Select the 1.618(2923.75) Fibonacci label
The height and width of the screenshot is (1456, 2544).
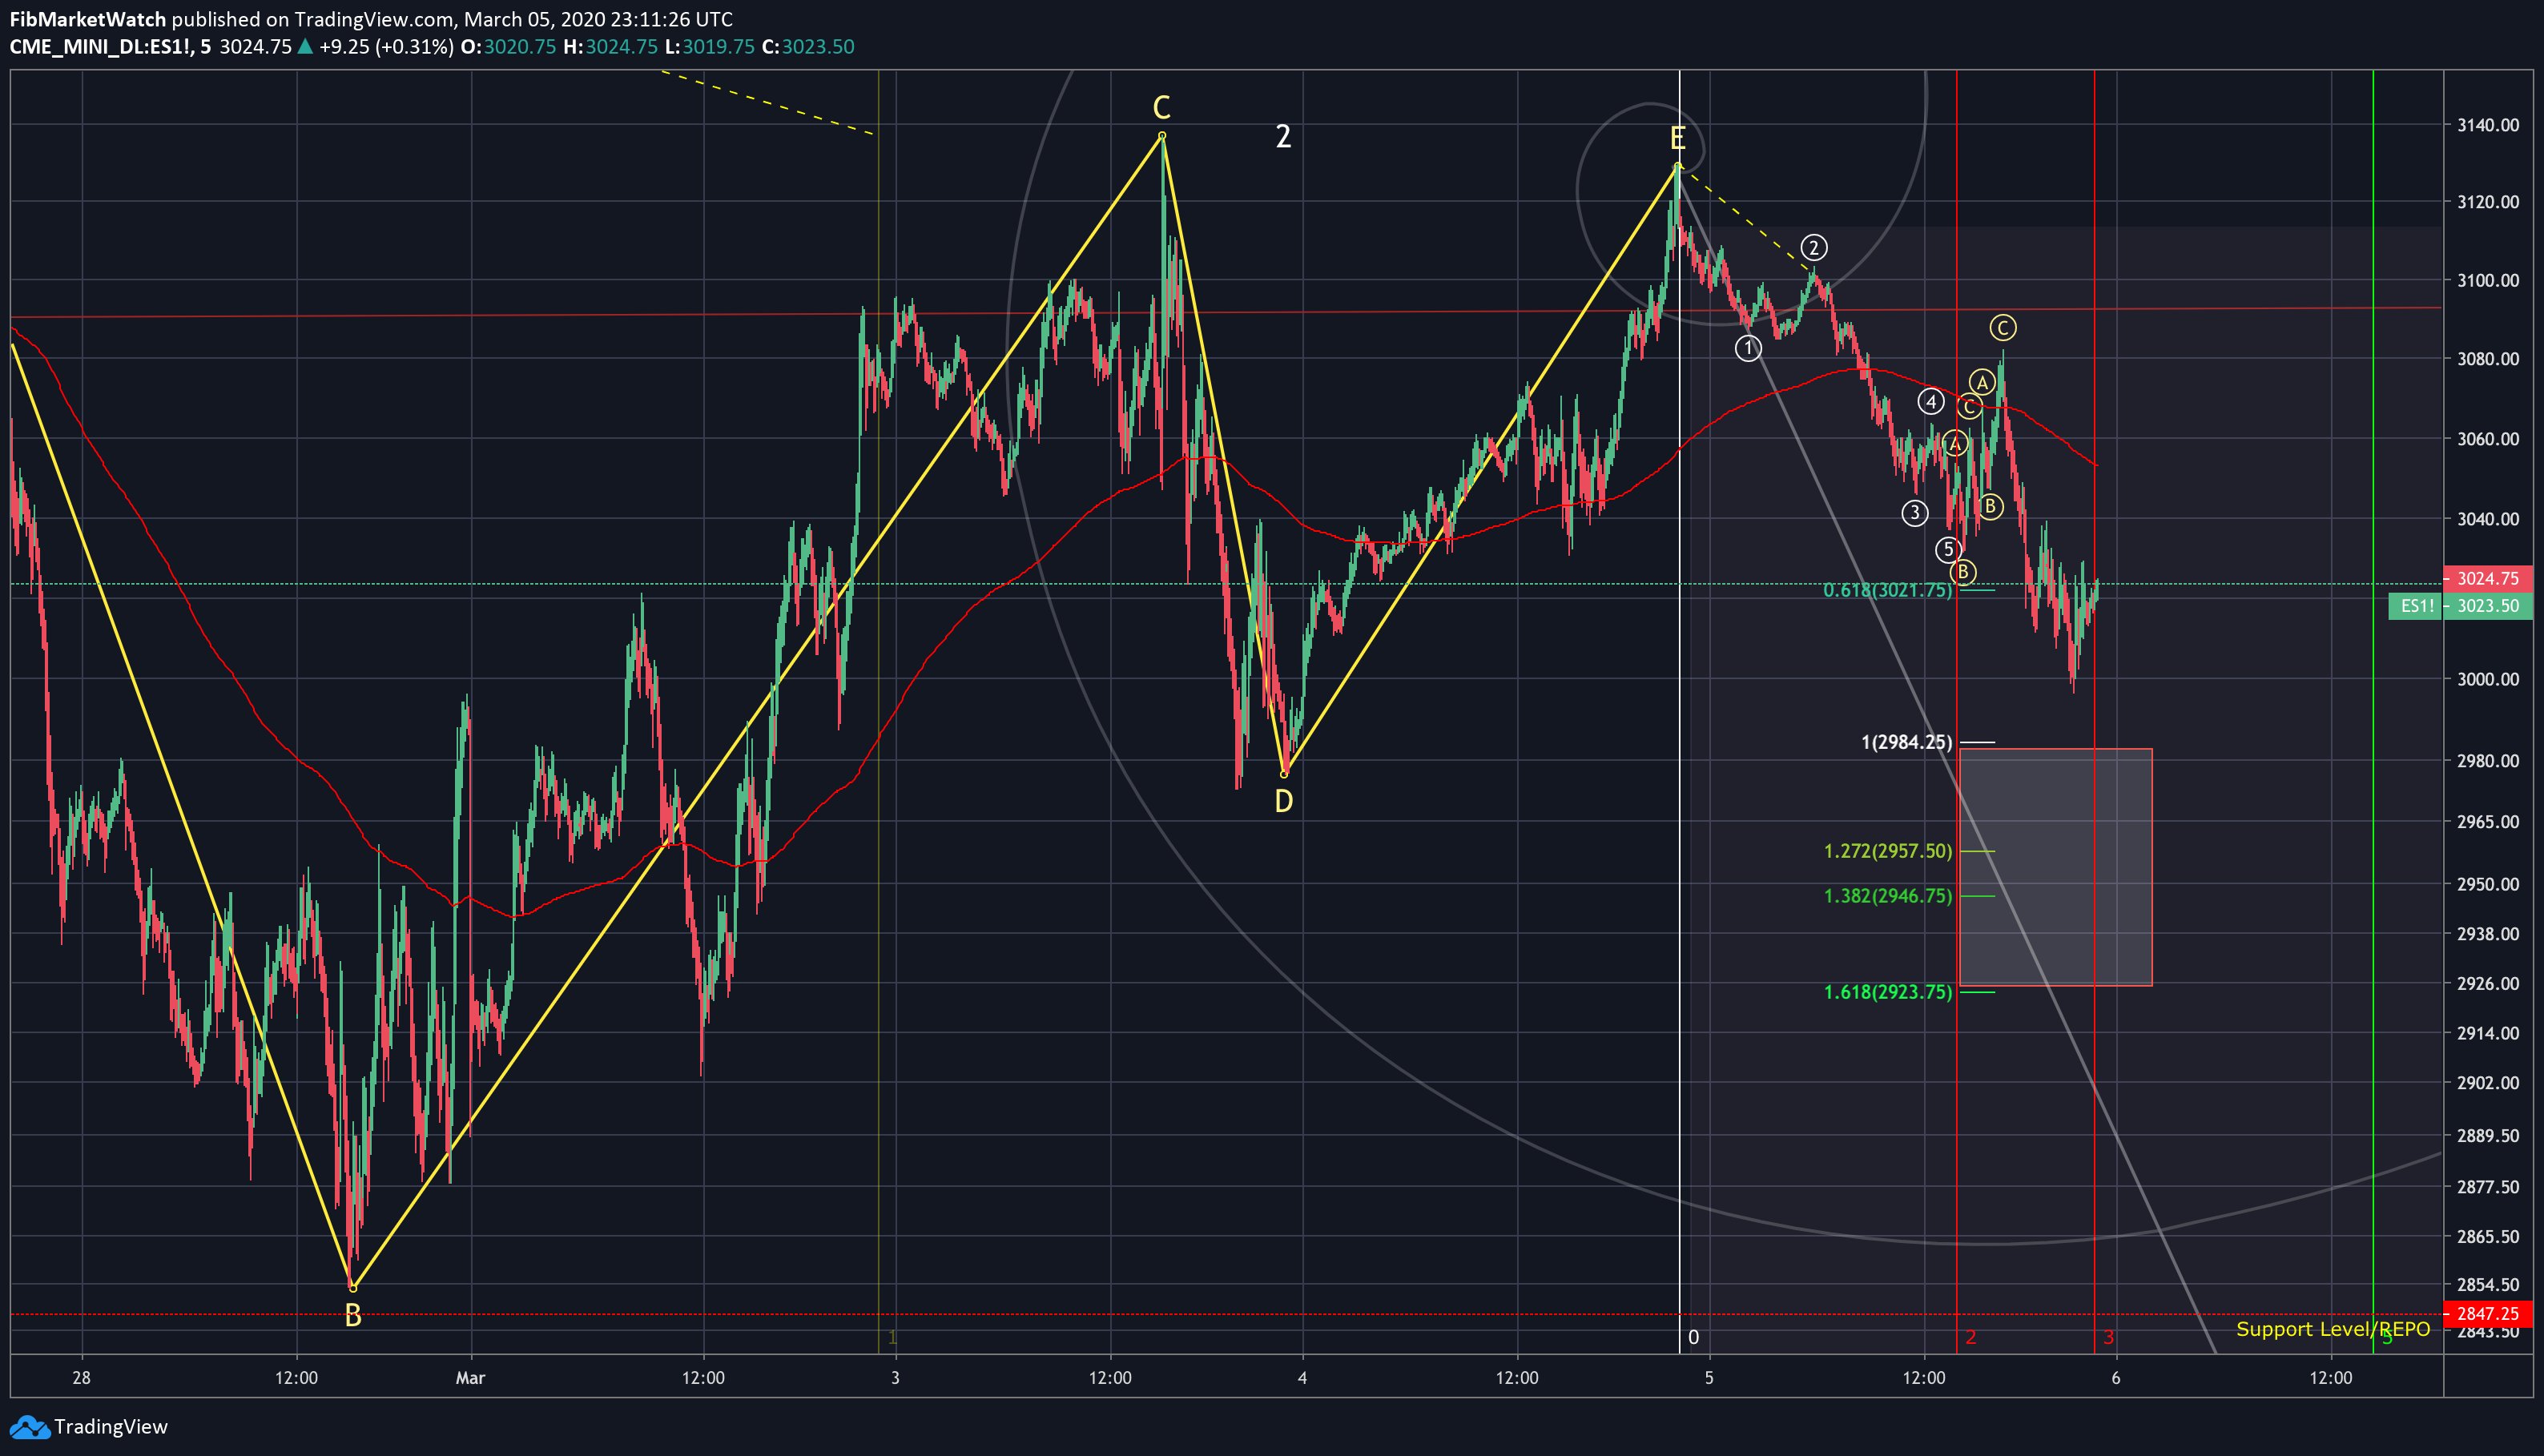1887,992
